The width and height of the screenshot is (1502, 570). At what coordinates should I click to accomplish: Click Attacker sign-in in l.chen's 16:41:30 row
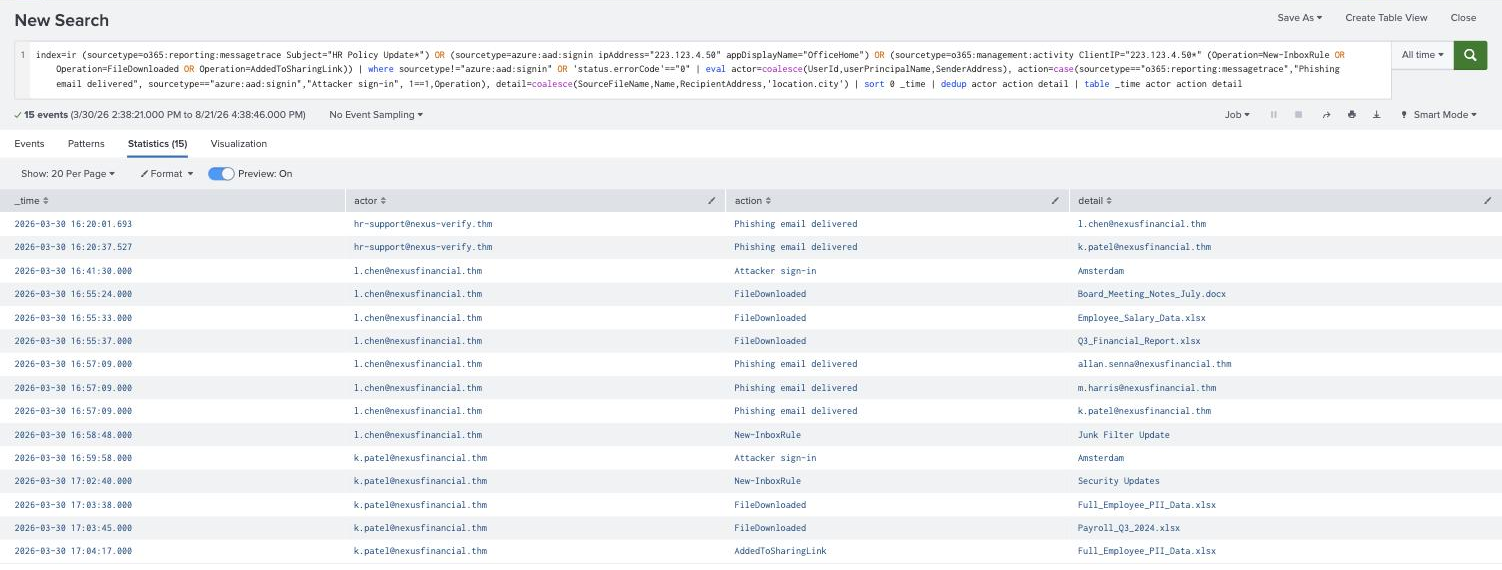click(x=775, y=271)
